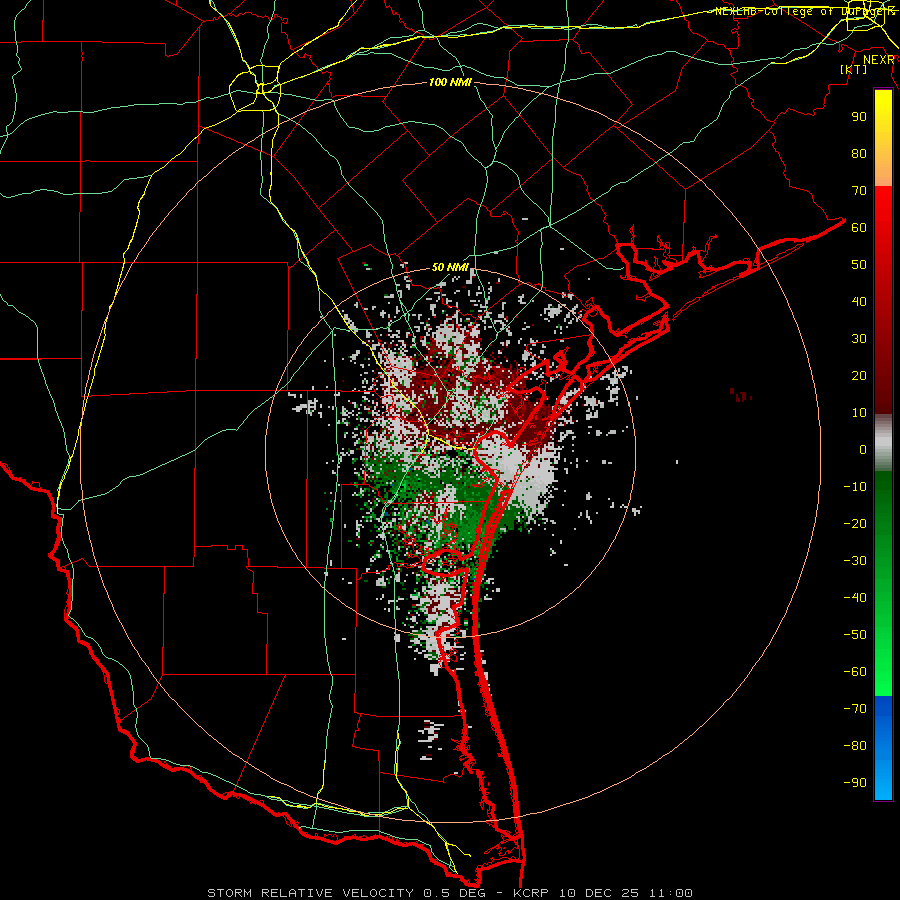This screenshot has height=900, width=900.
Task: Click the positive "60" scale value
Action: (859, 227)
